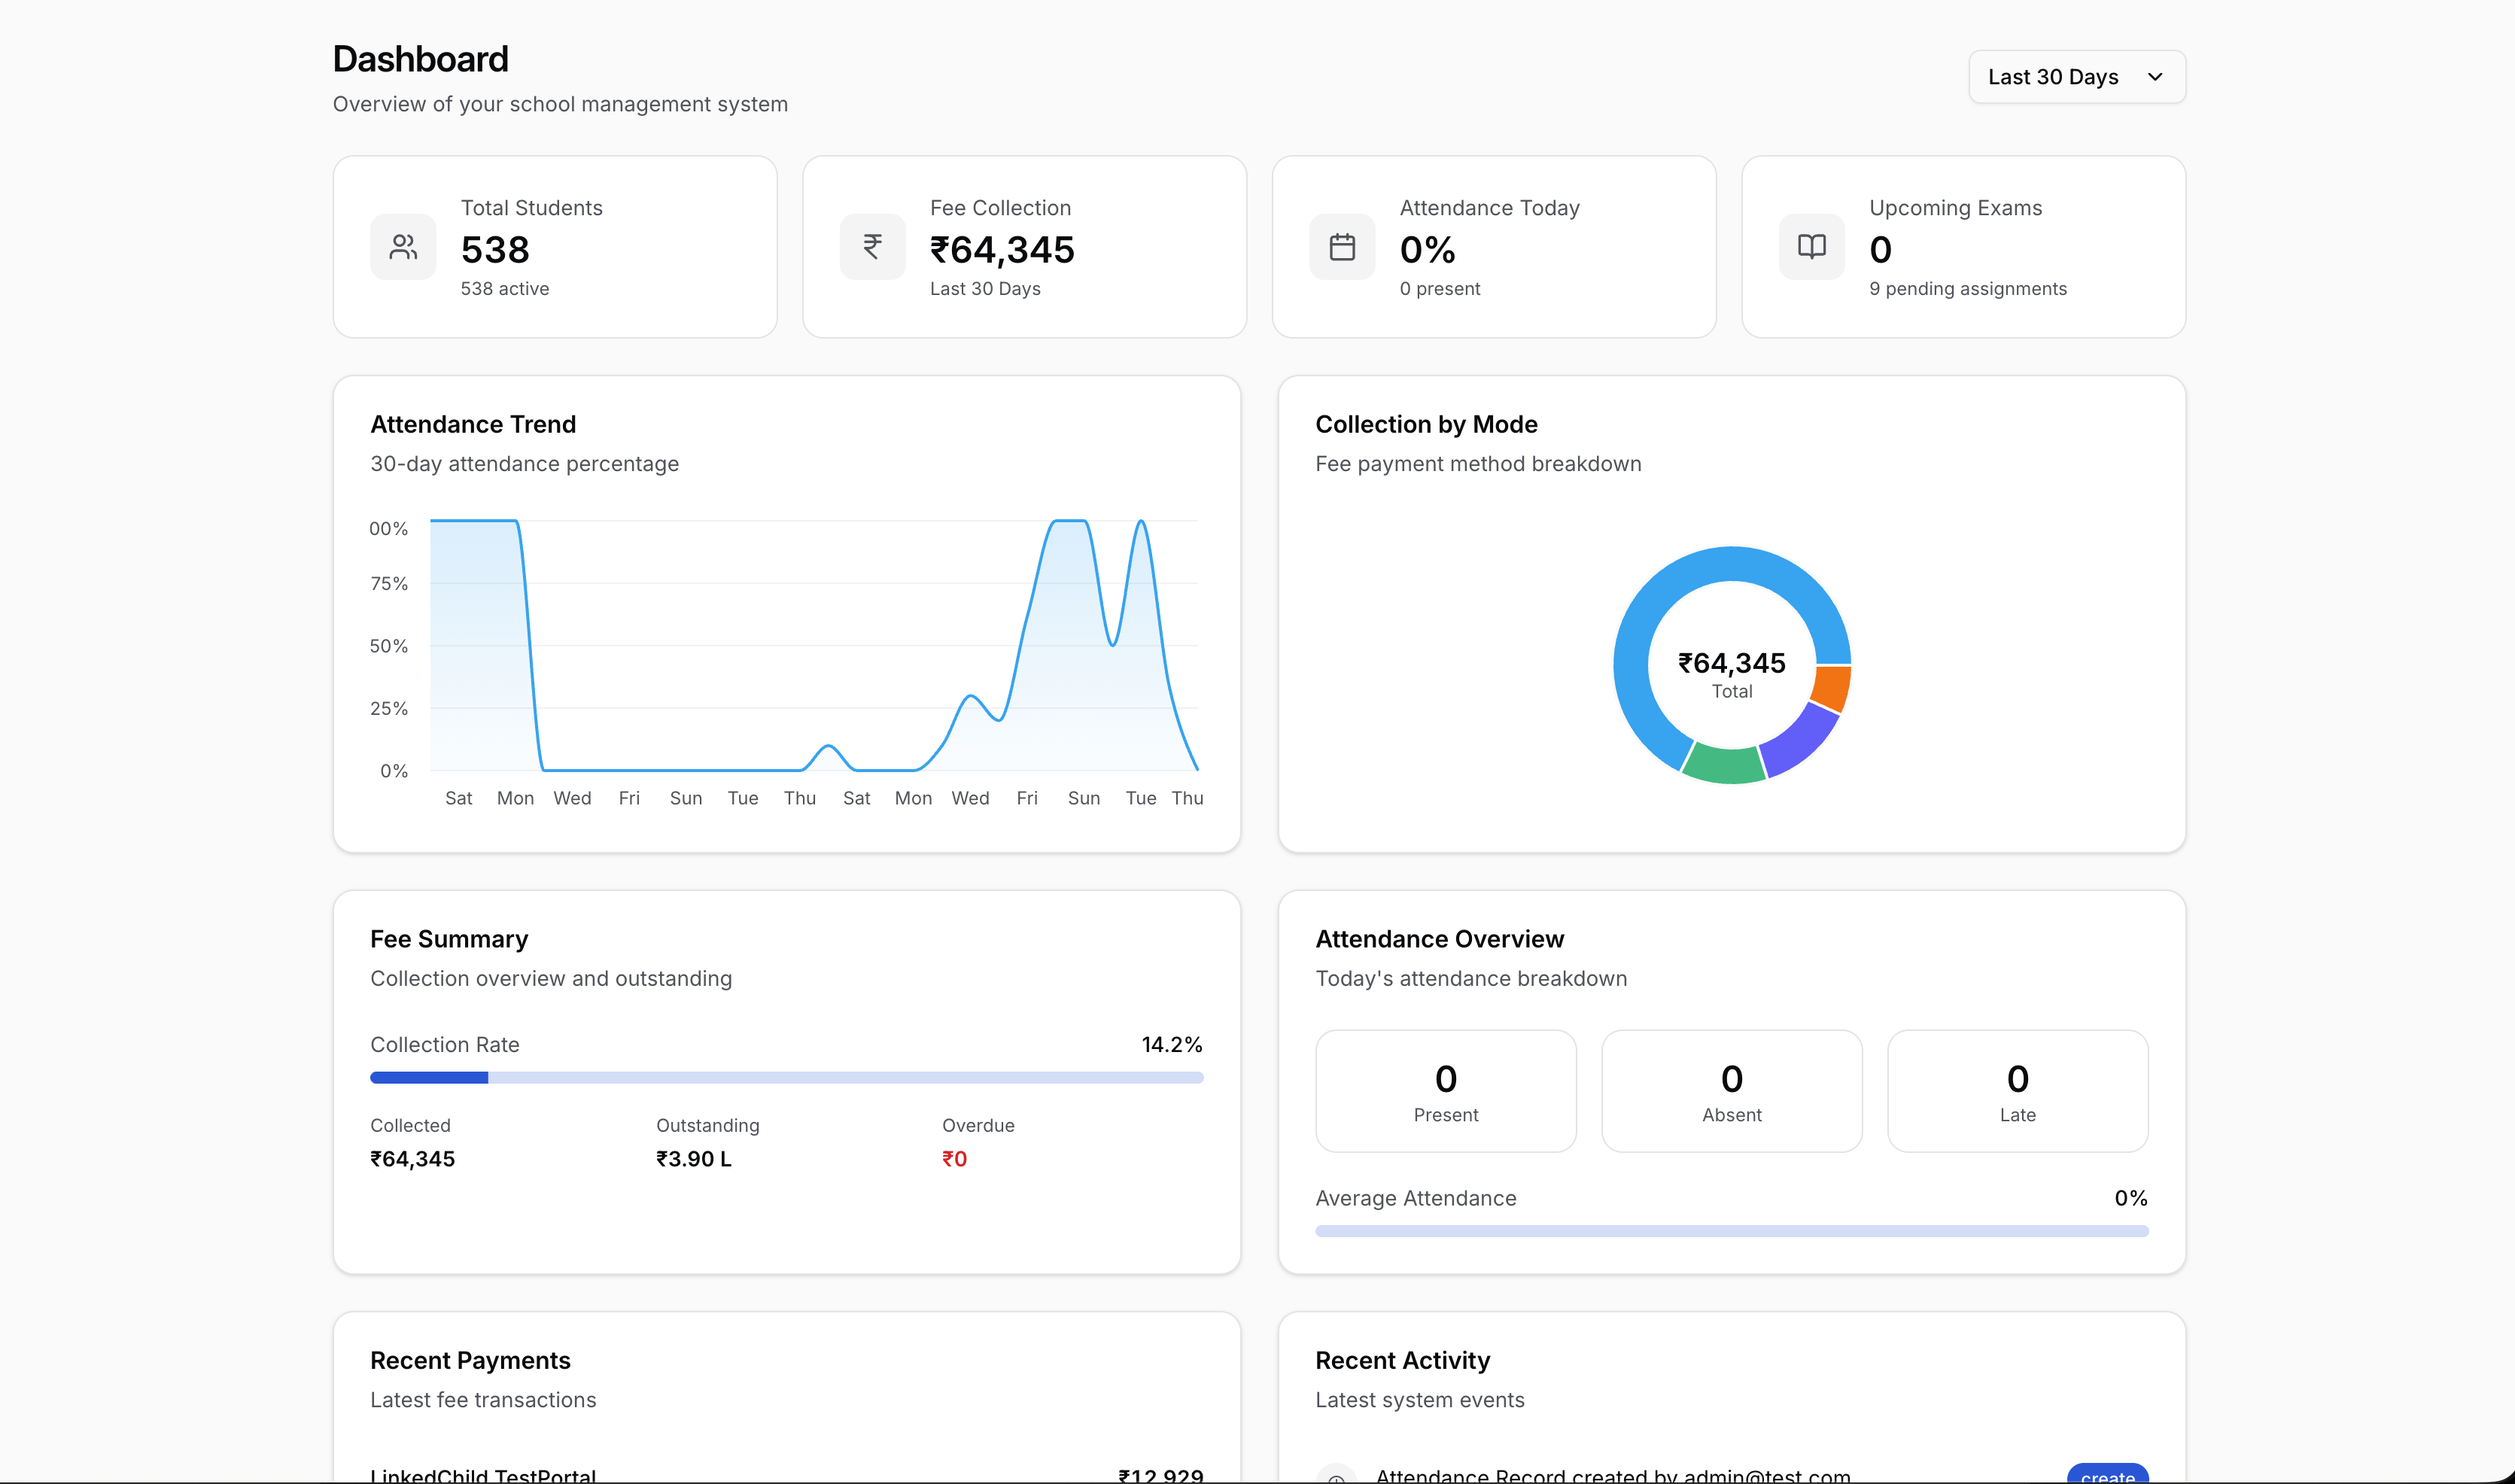Click the Attendance Today calendar icon

pyautogui.click(x=1342, y=247)
